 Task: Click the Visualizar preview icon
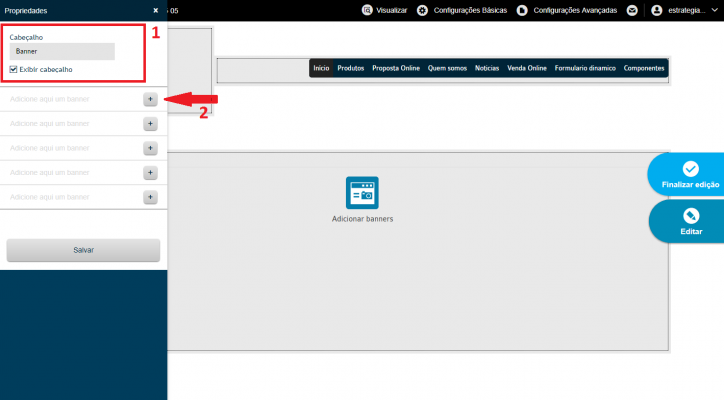(367, 10)
